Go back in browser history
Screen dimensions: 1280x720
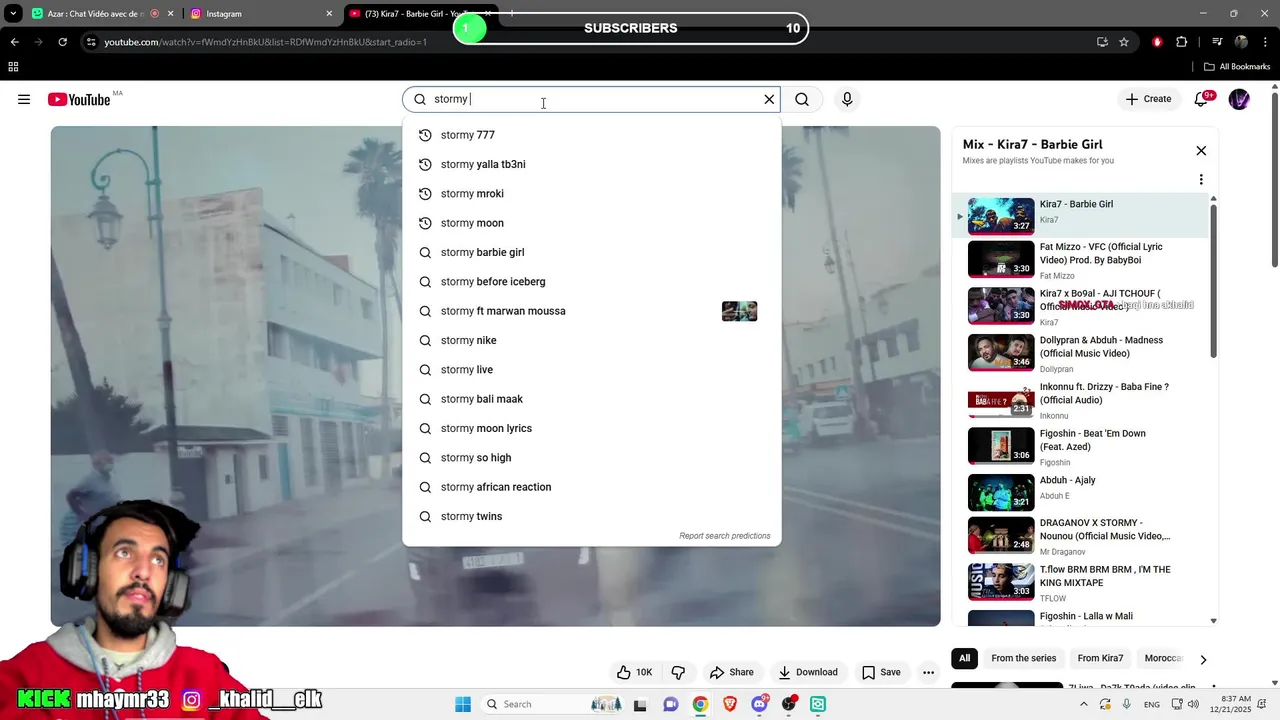14,42
